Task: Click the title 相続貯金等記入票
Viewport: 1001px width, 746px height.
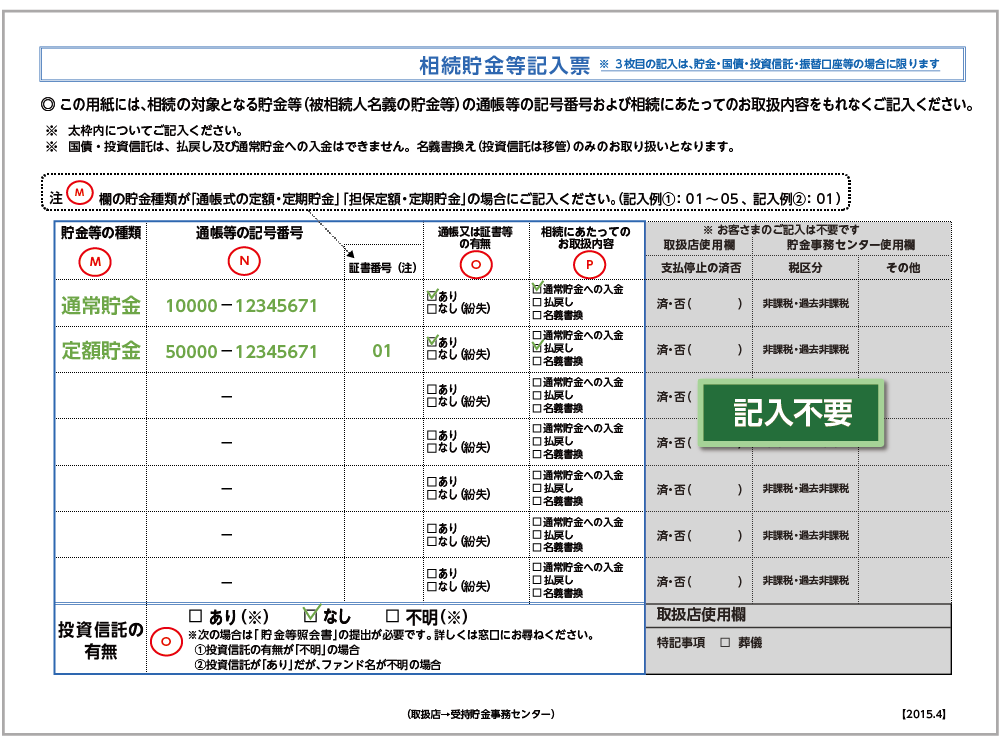Action: coord(504,65)
